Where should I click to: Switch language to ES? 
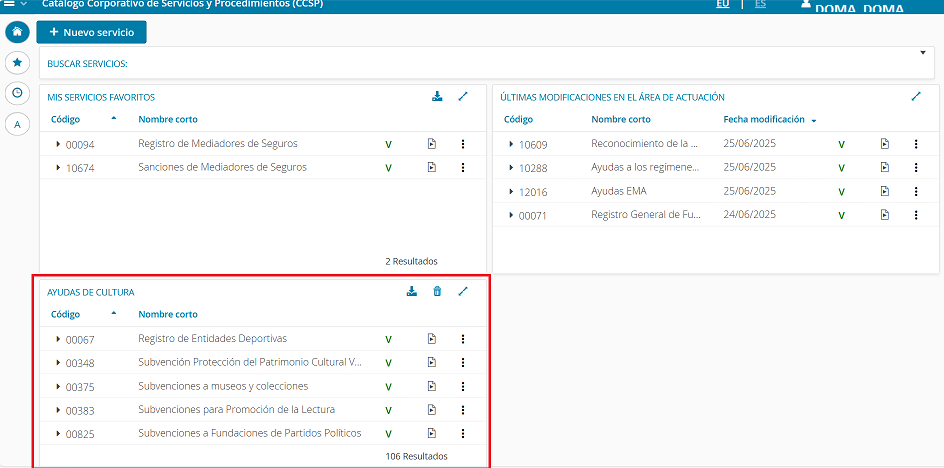(x=760, y=4)
